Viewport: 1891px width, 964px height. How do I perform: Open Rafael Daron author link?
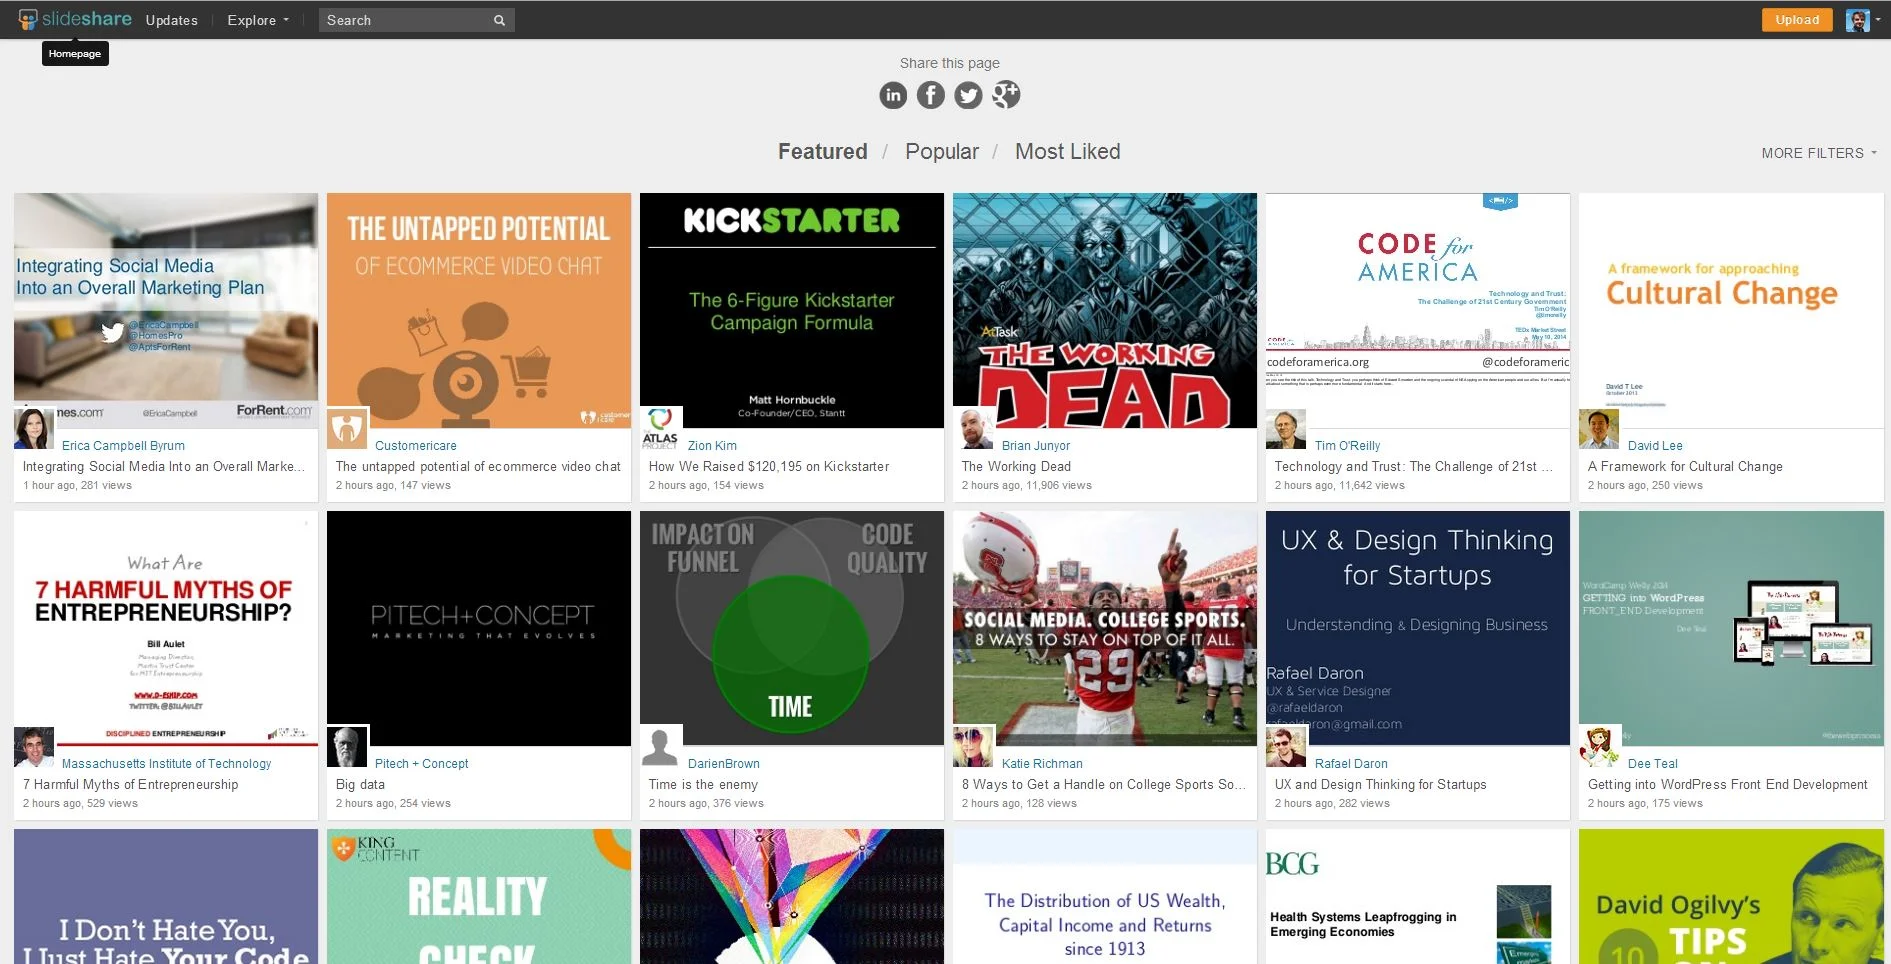pyautogui.click(x=1350, y=764)
